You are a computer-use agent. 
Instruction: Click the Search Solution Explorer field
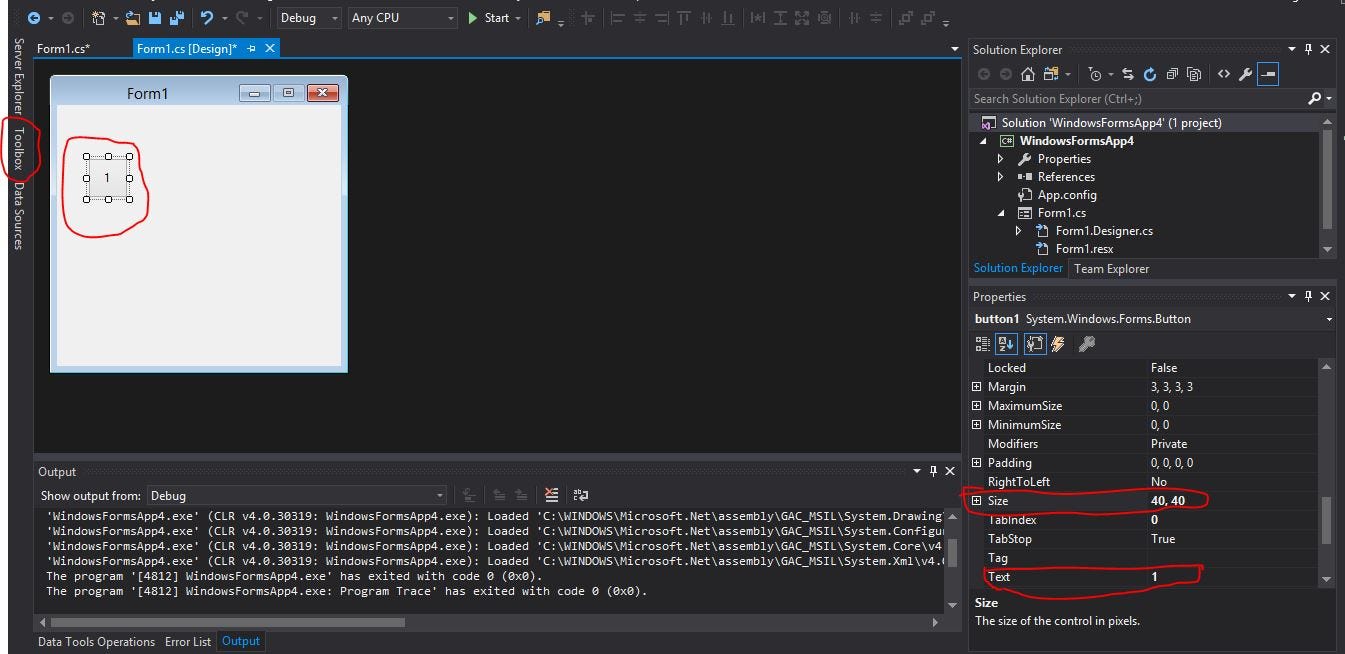pyautogui.click(x=1100, y=99)
